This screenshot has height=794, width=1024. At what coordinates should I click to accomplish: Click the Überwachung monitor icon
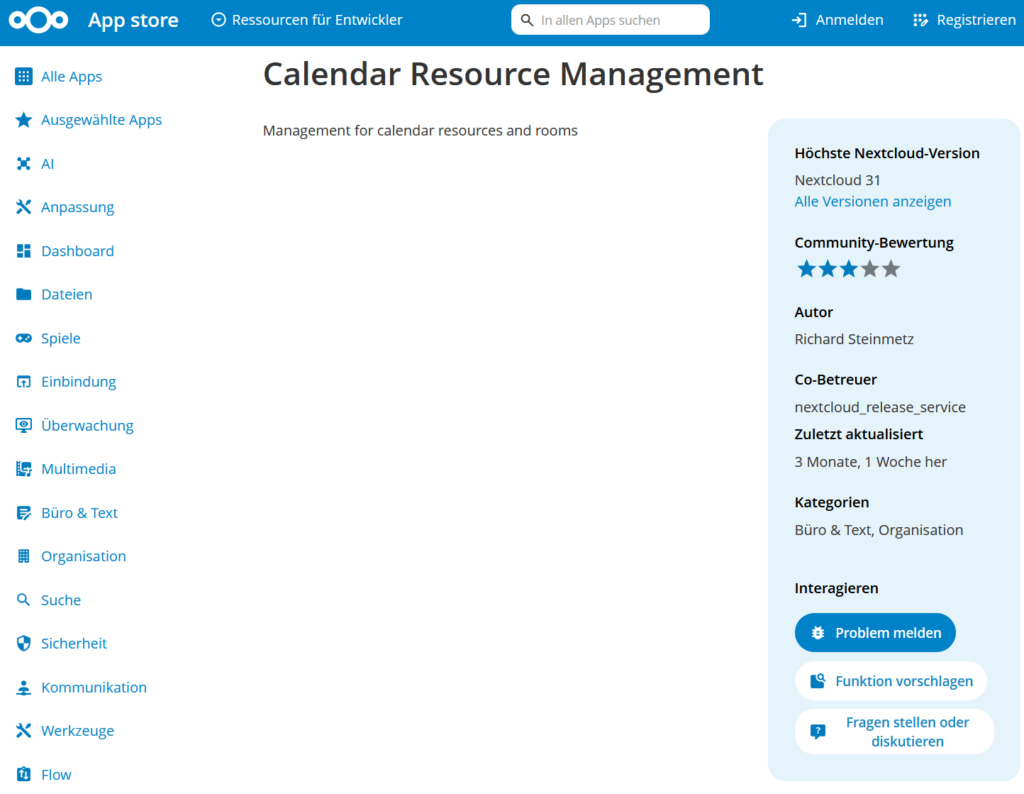click(x=24, y=426)
